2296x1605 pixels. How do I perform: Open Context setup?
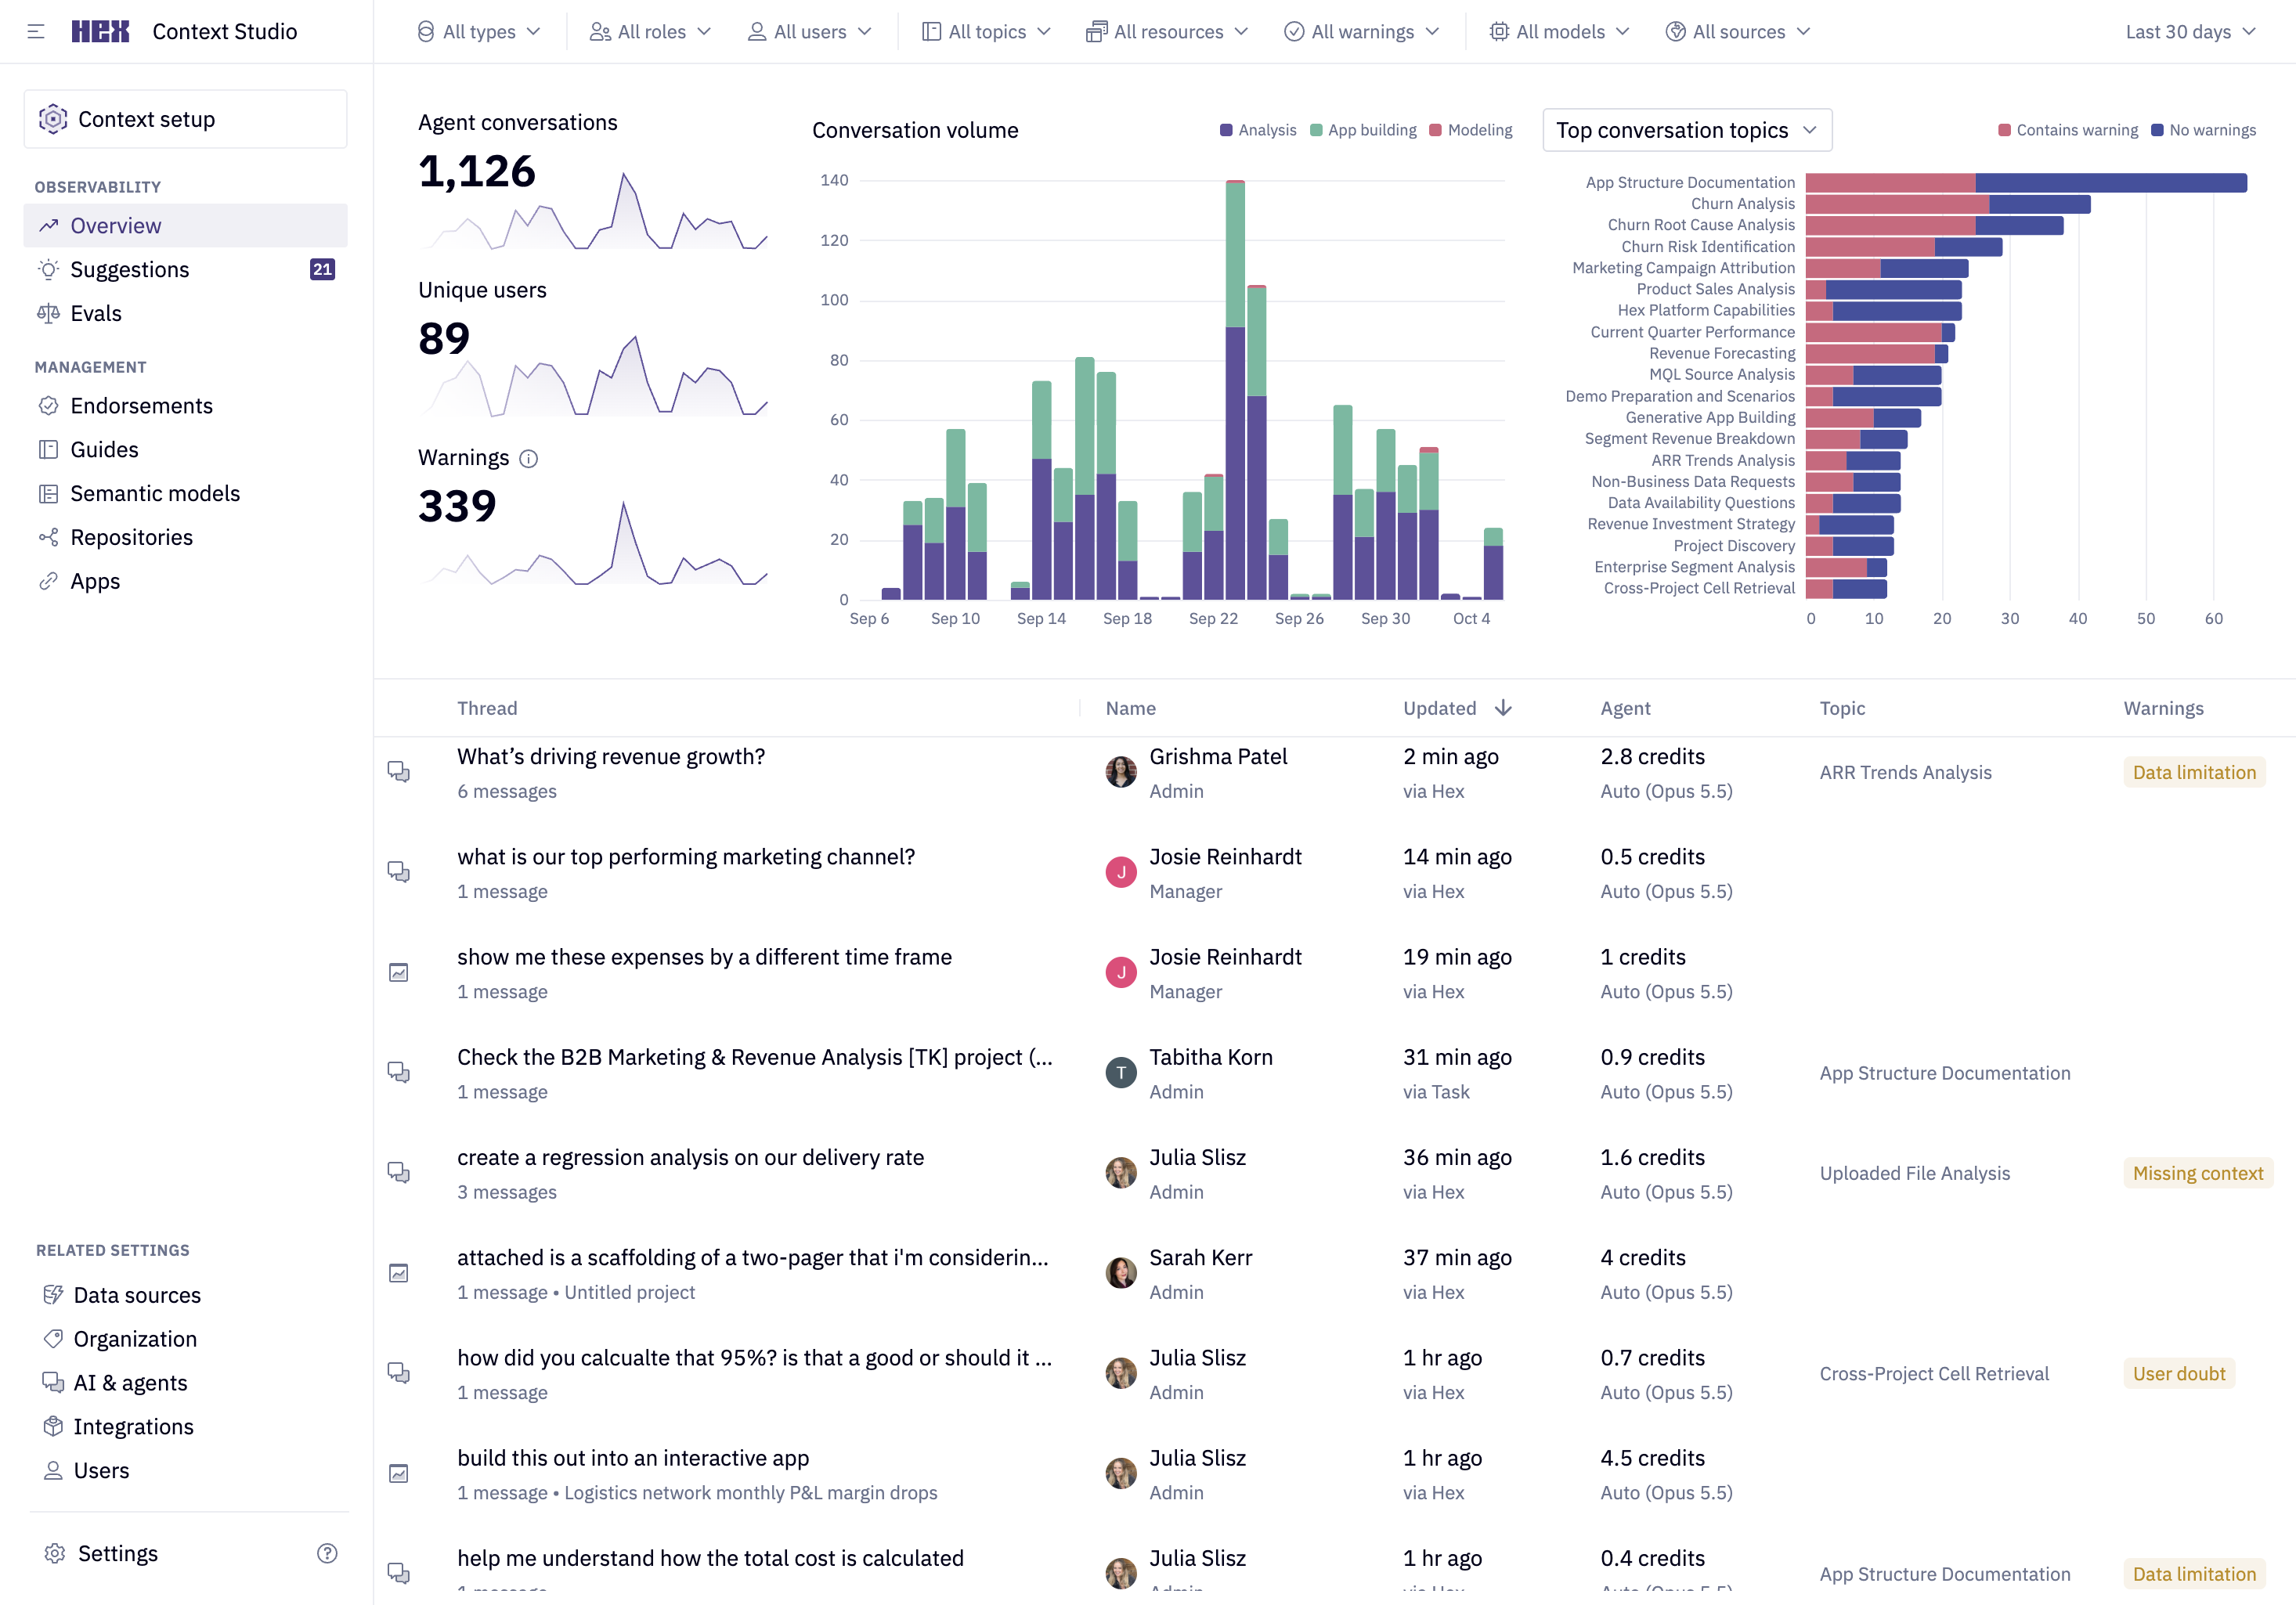185,119
